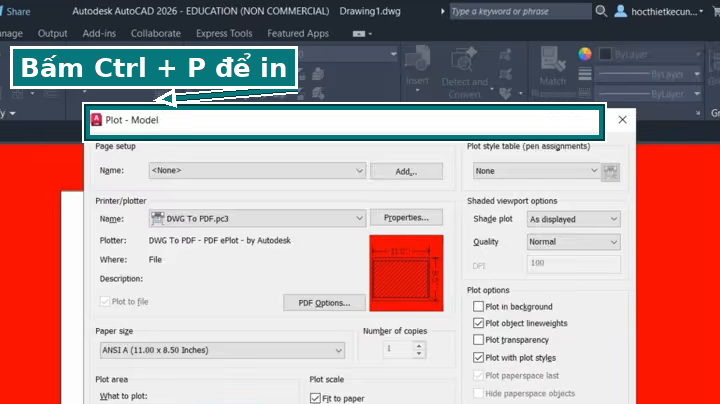The height and width of the screenshot is (404, 720).
Task: Click the lineweight list icon in ribbon
Action: coord(585,73)
